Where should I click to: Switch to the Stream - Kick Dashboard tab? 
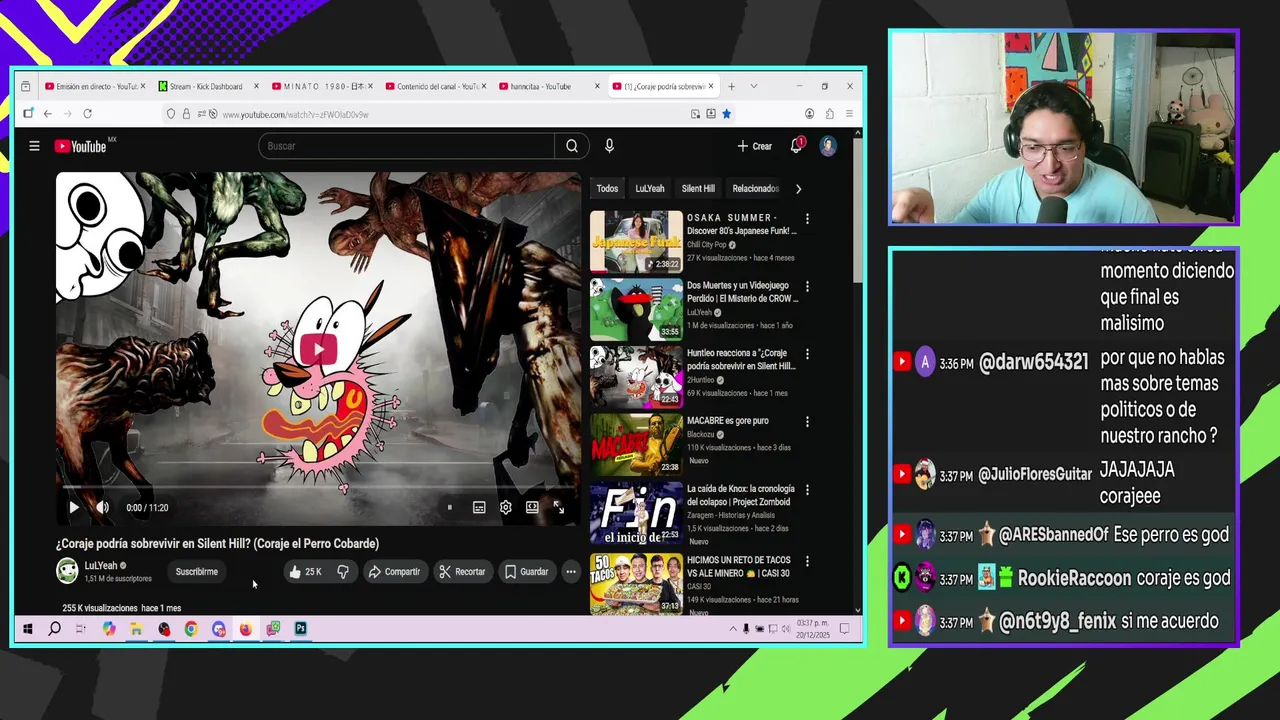pos(207,87)
